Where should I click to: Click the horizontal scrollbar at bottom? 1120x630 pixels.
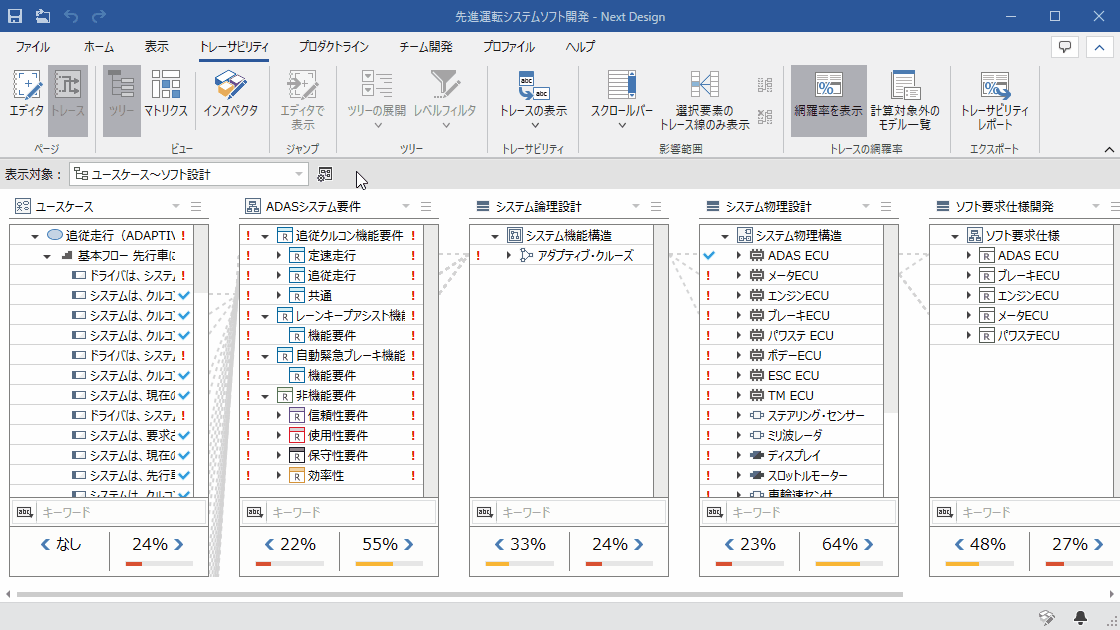point(459,594)
